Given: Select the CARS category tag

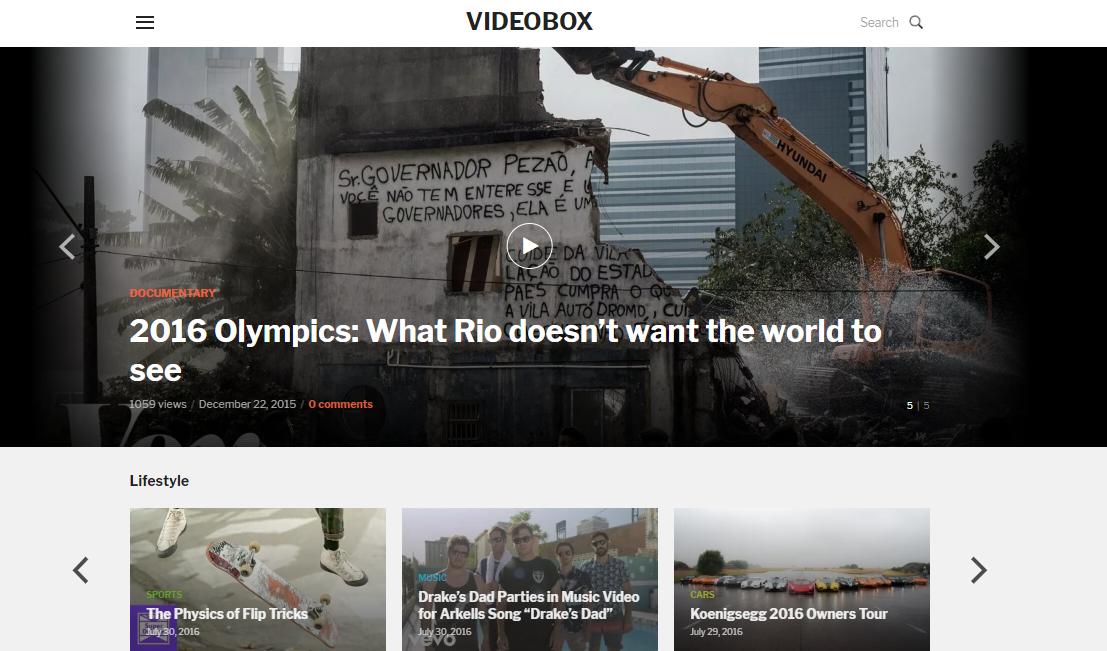Looking at the screenshot, I should pyautogui.click(x=702, y=595).
